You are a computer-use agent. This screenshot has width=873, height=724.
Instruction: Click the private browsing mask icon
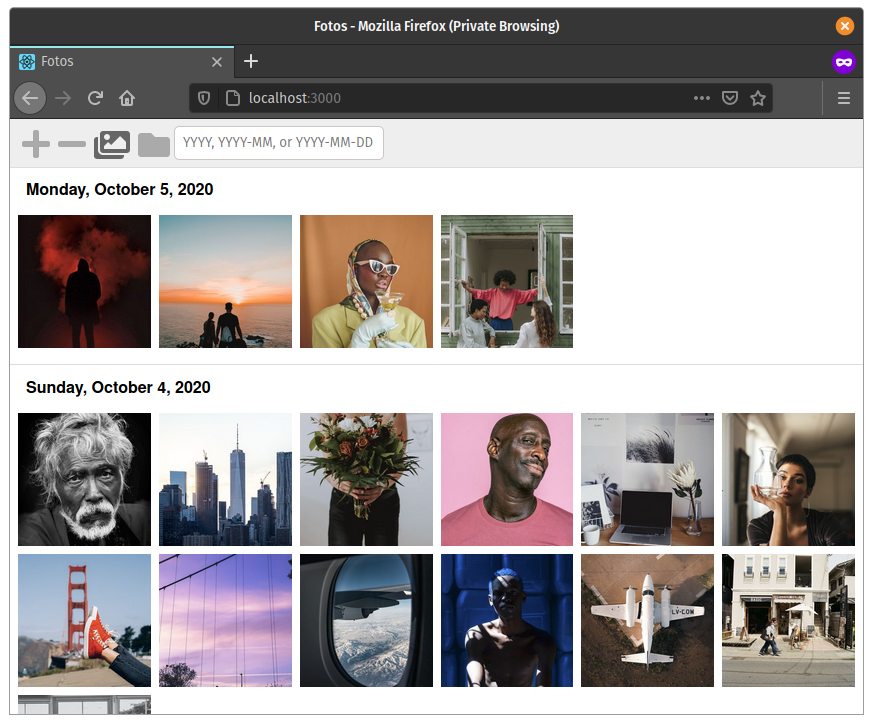pyautogui.click(x=843, y=61)
